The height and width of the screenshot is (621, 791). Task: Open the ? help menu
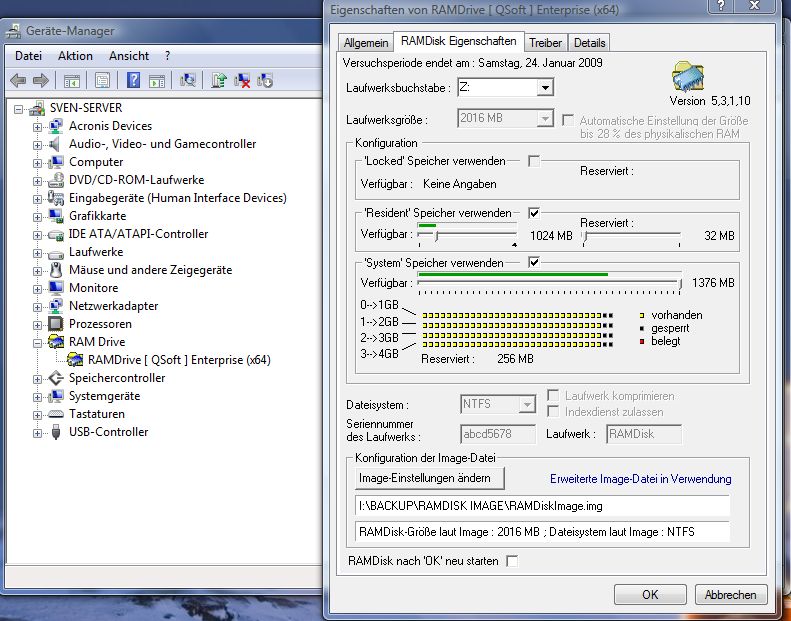click(x=167, y=55)
